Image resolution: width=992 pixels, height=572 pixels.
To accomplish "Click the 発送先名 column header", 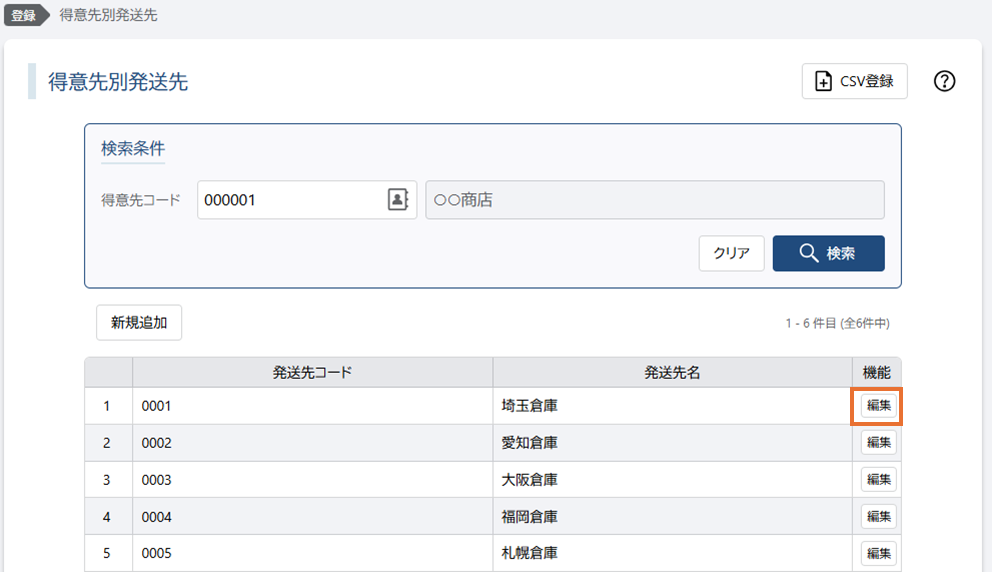I will click(x=673, y=373).
